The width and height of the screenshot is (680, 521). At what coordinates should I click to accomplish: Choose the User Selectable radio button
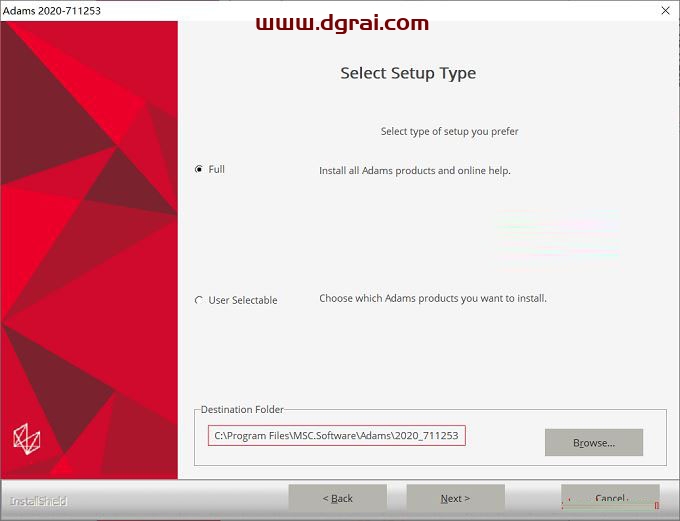click(199, 301)
